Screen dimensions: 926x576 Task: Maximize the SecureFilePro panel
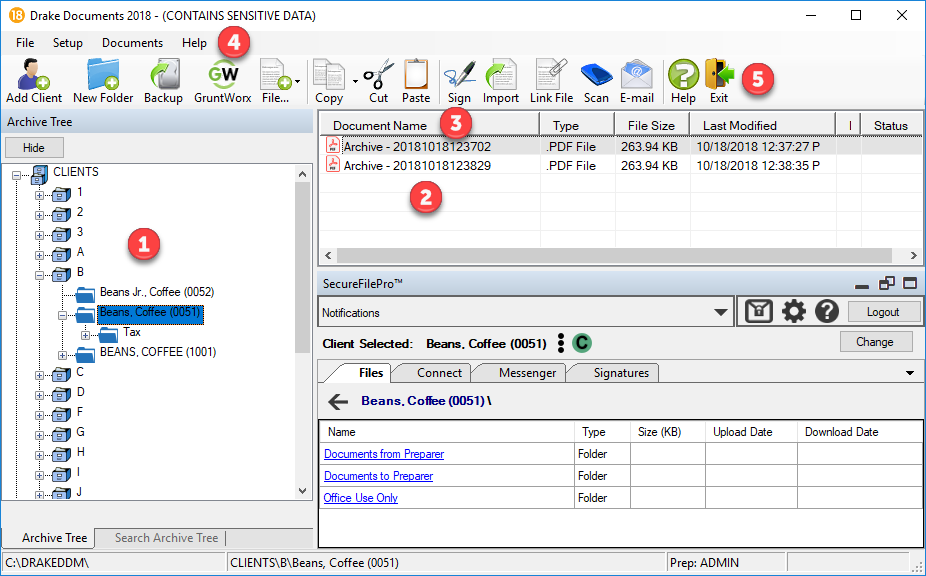pos(910,284)
